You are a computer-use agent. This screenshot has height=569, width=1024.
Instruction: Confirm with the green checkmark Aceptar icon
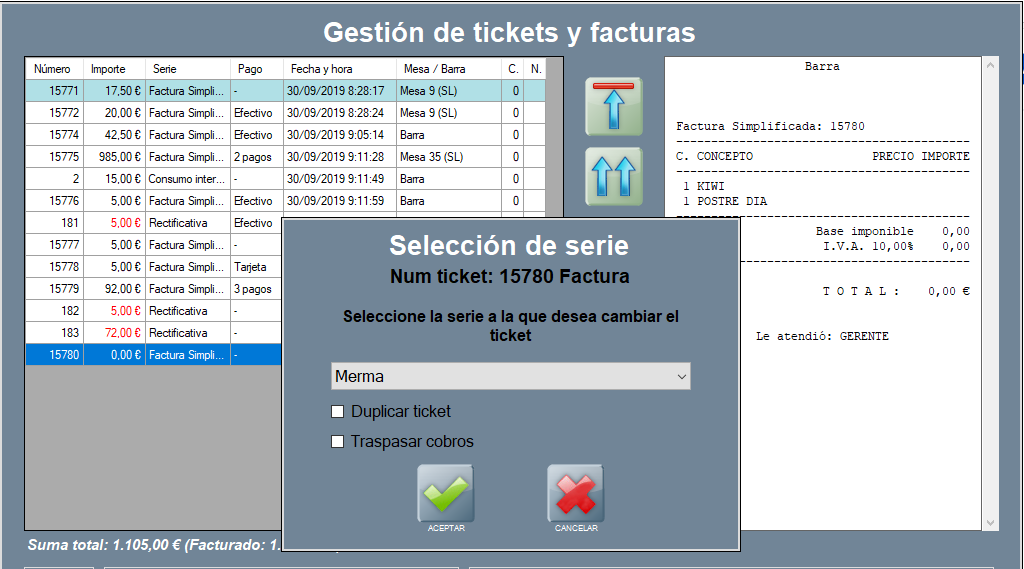445,493
